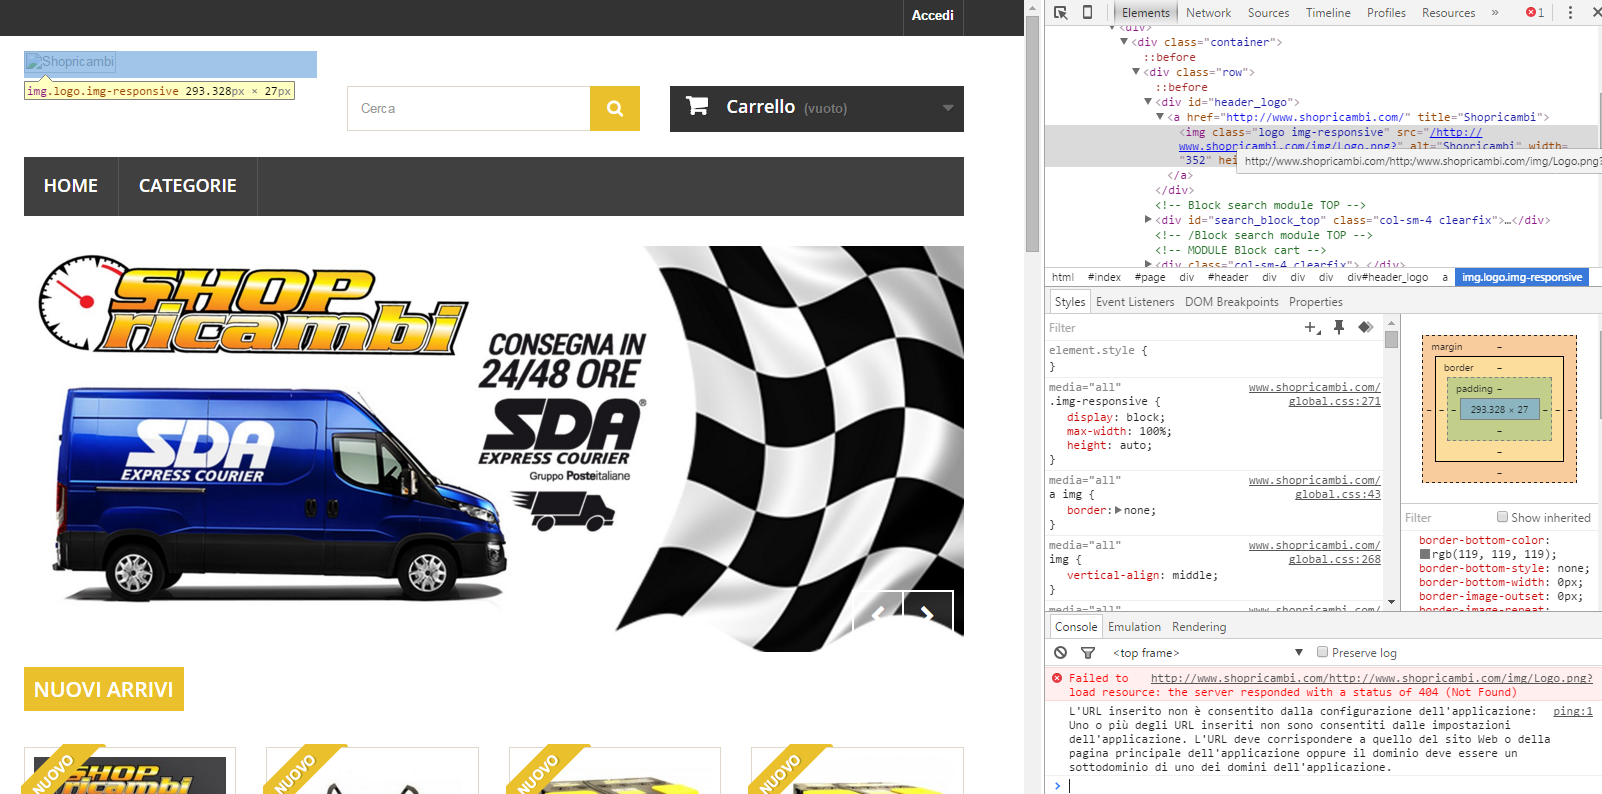Select html in the breadcrumb bar
The height and width of the screenshot is (794, 1602).
click(x=1063, y=277)
